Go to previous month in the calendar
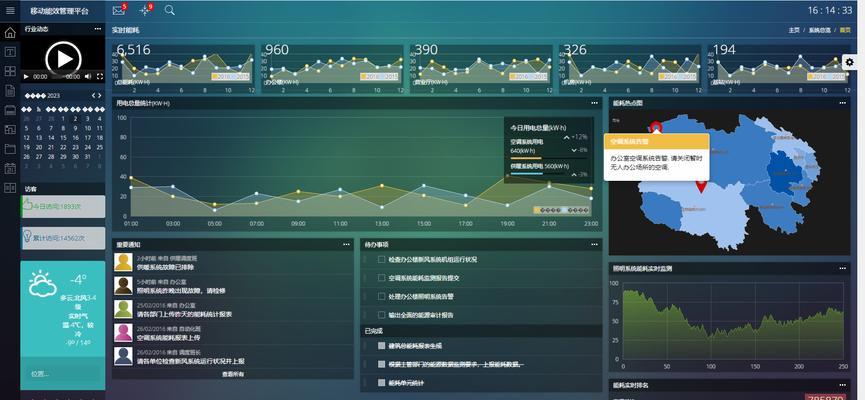Viewport: 865px width, 400px height. click(93, 95)
